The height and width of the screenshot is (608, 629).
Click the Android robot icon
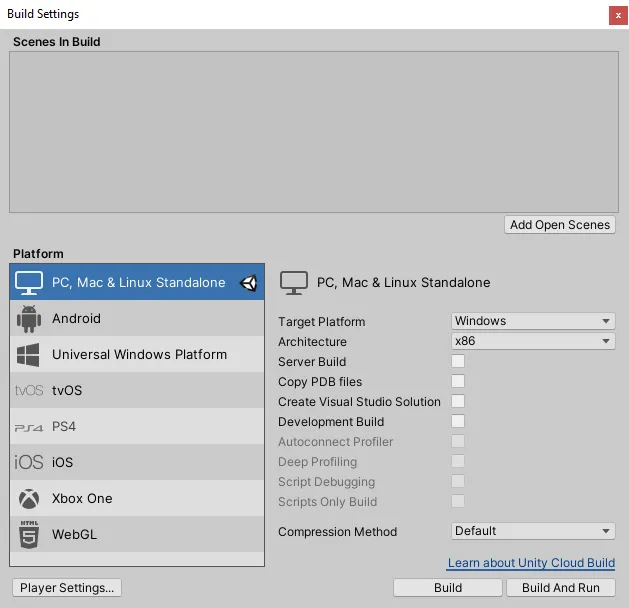tap(29, 318)
